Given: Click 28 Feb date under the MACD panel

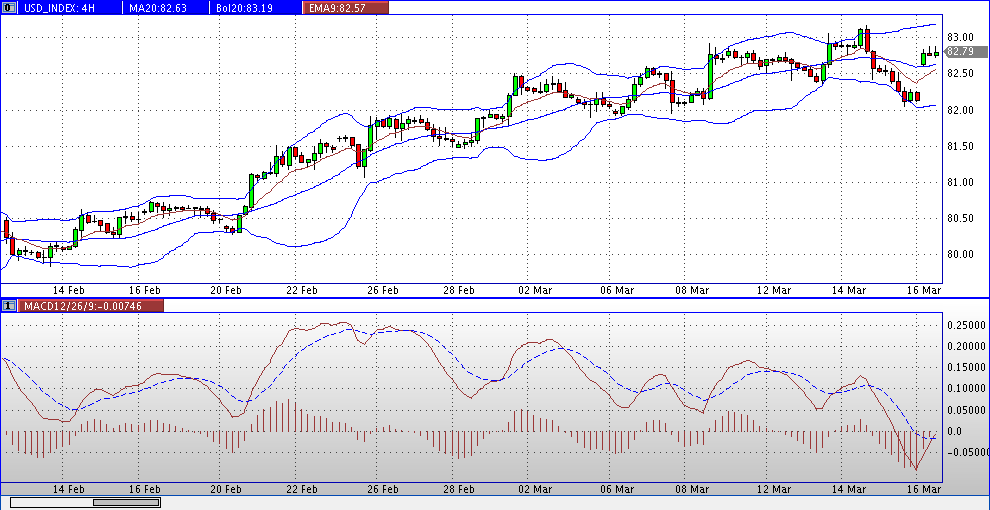Looking at the screenshot, I should coord(458,489).
